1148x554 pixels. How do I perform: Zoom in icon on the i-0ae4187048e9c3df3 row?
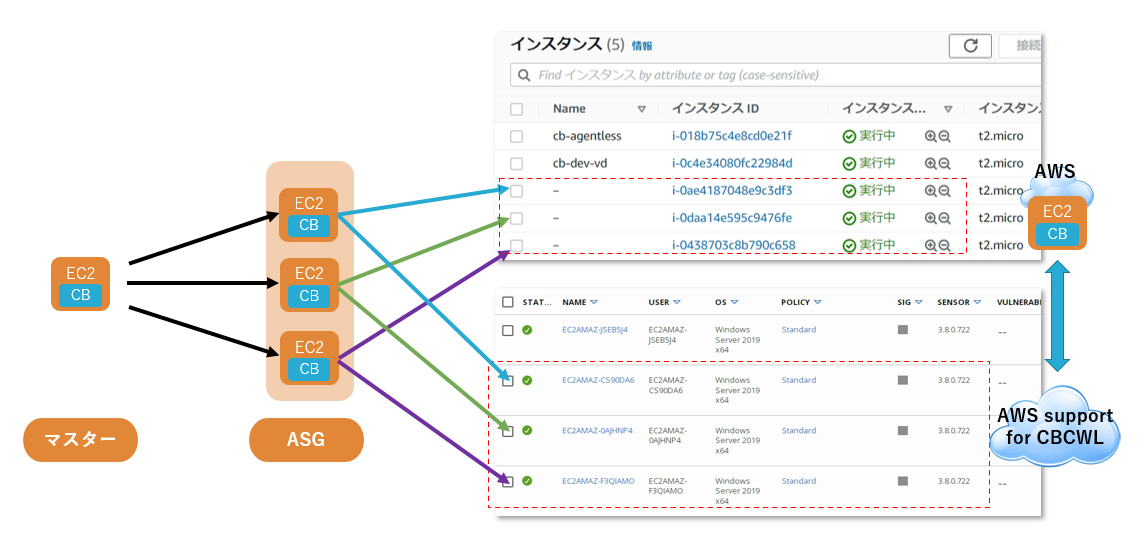[931, 190]
